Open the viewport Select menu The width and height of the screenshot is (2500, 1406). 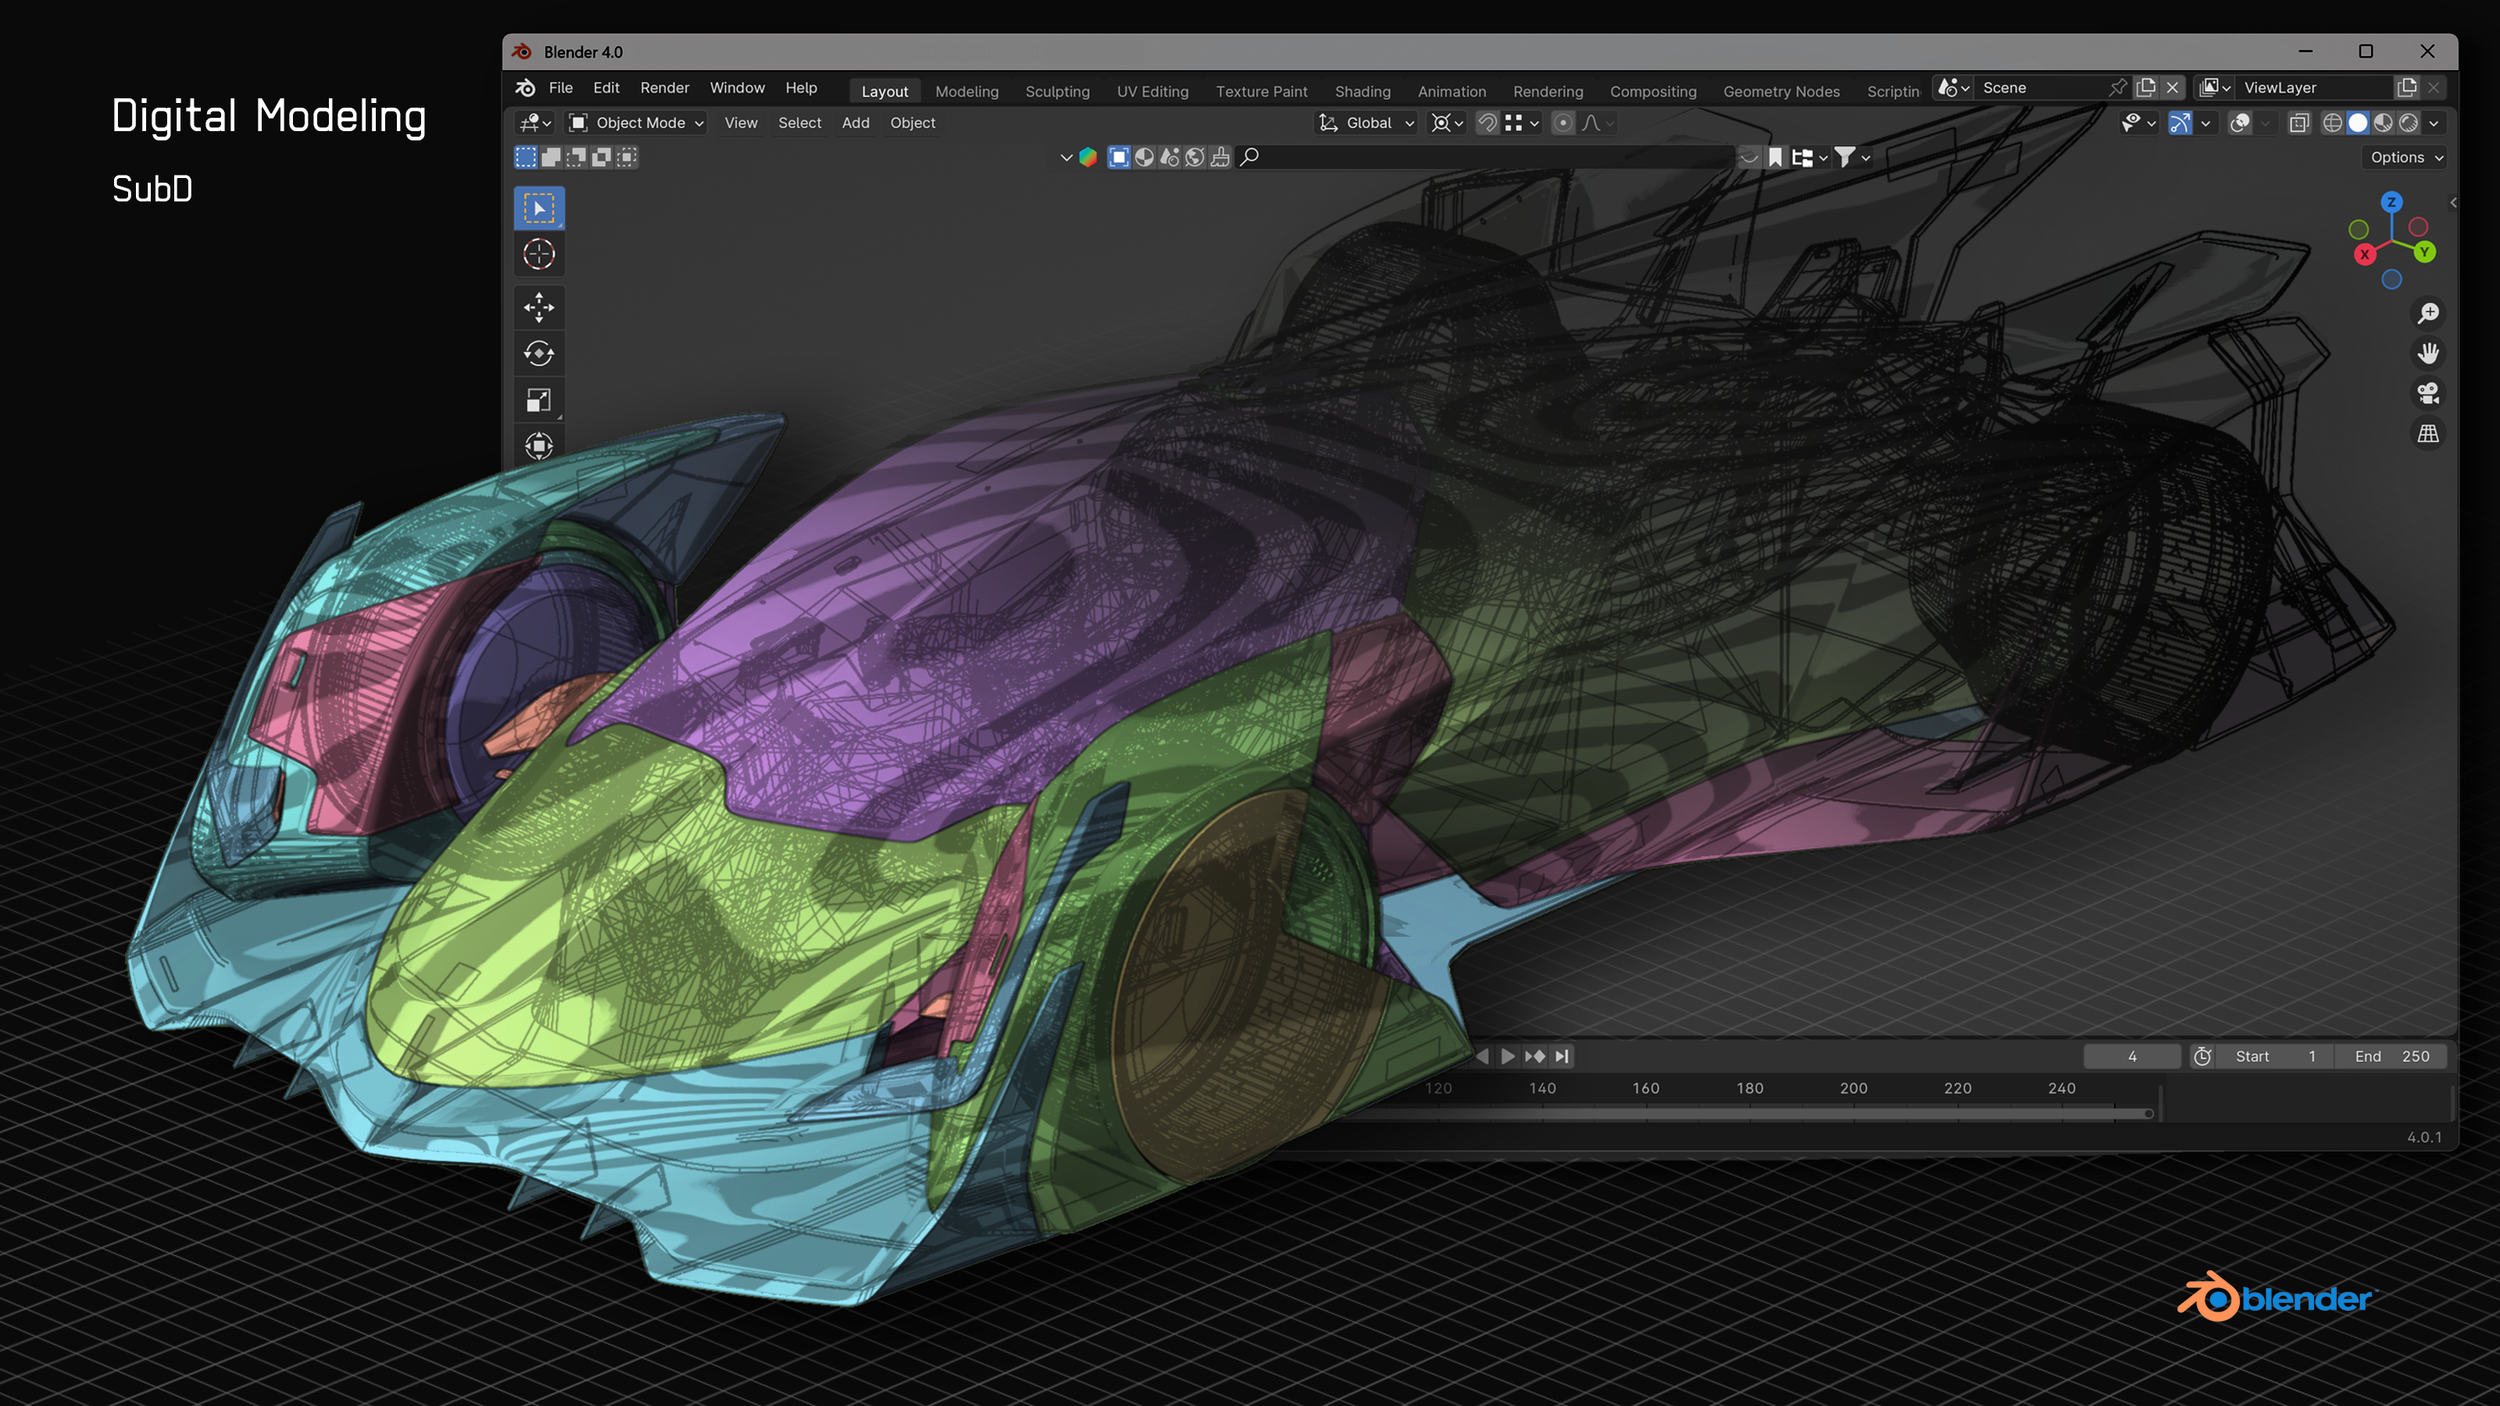(x=799, y=123)
